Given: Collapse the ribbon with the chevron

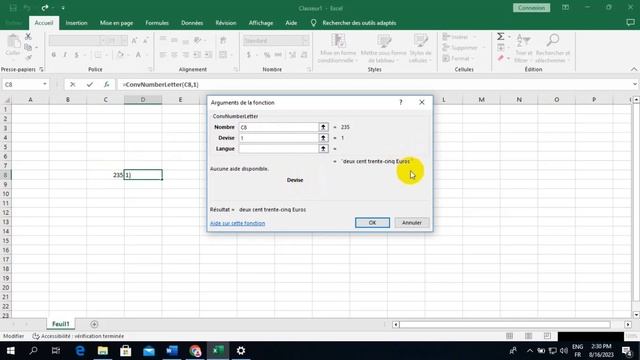Looking at the screenshot, I should tap(633, 69).
